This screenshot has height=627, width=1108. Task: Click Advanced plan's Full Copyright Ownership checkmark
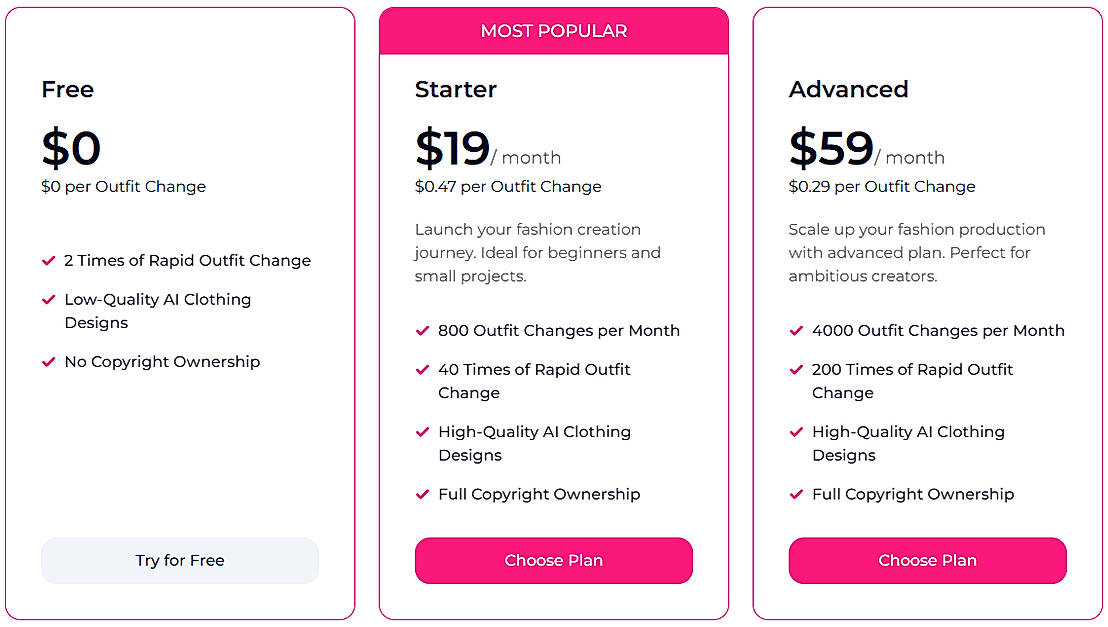[796, 494]
